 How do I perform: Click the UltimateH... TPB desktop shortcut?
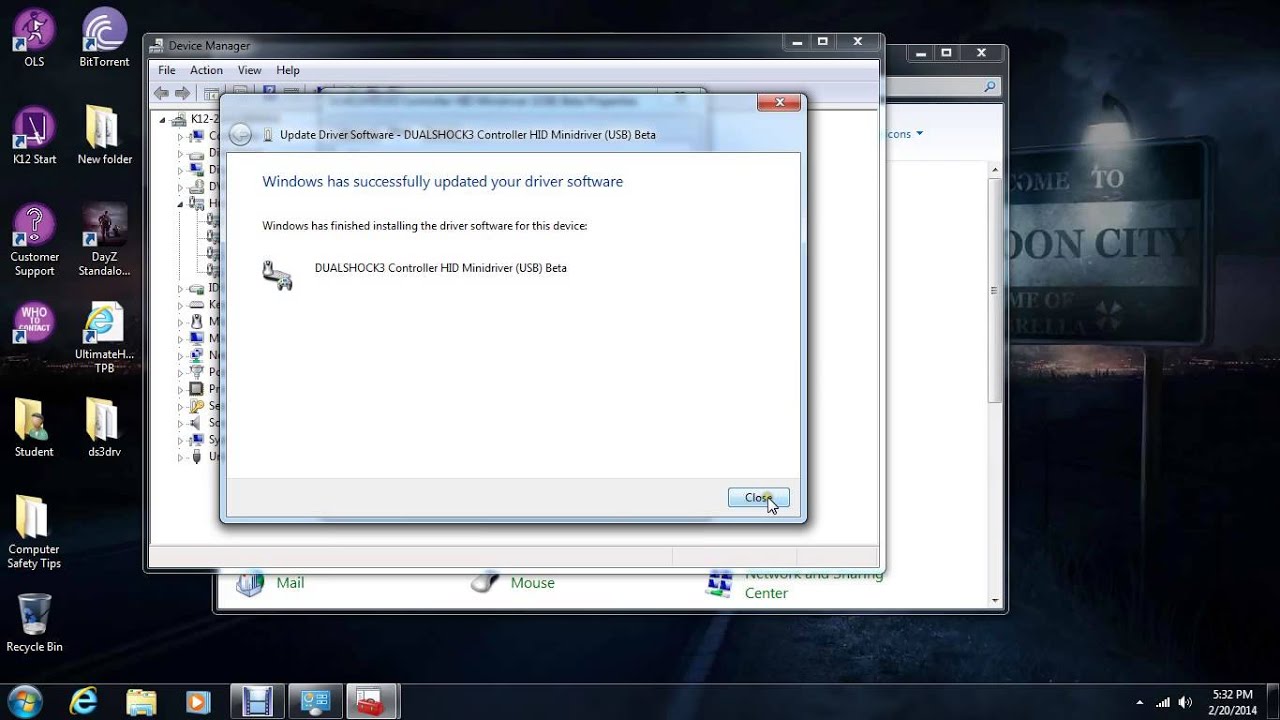[x=104, y=338]
